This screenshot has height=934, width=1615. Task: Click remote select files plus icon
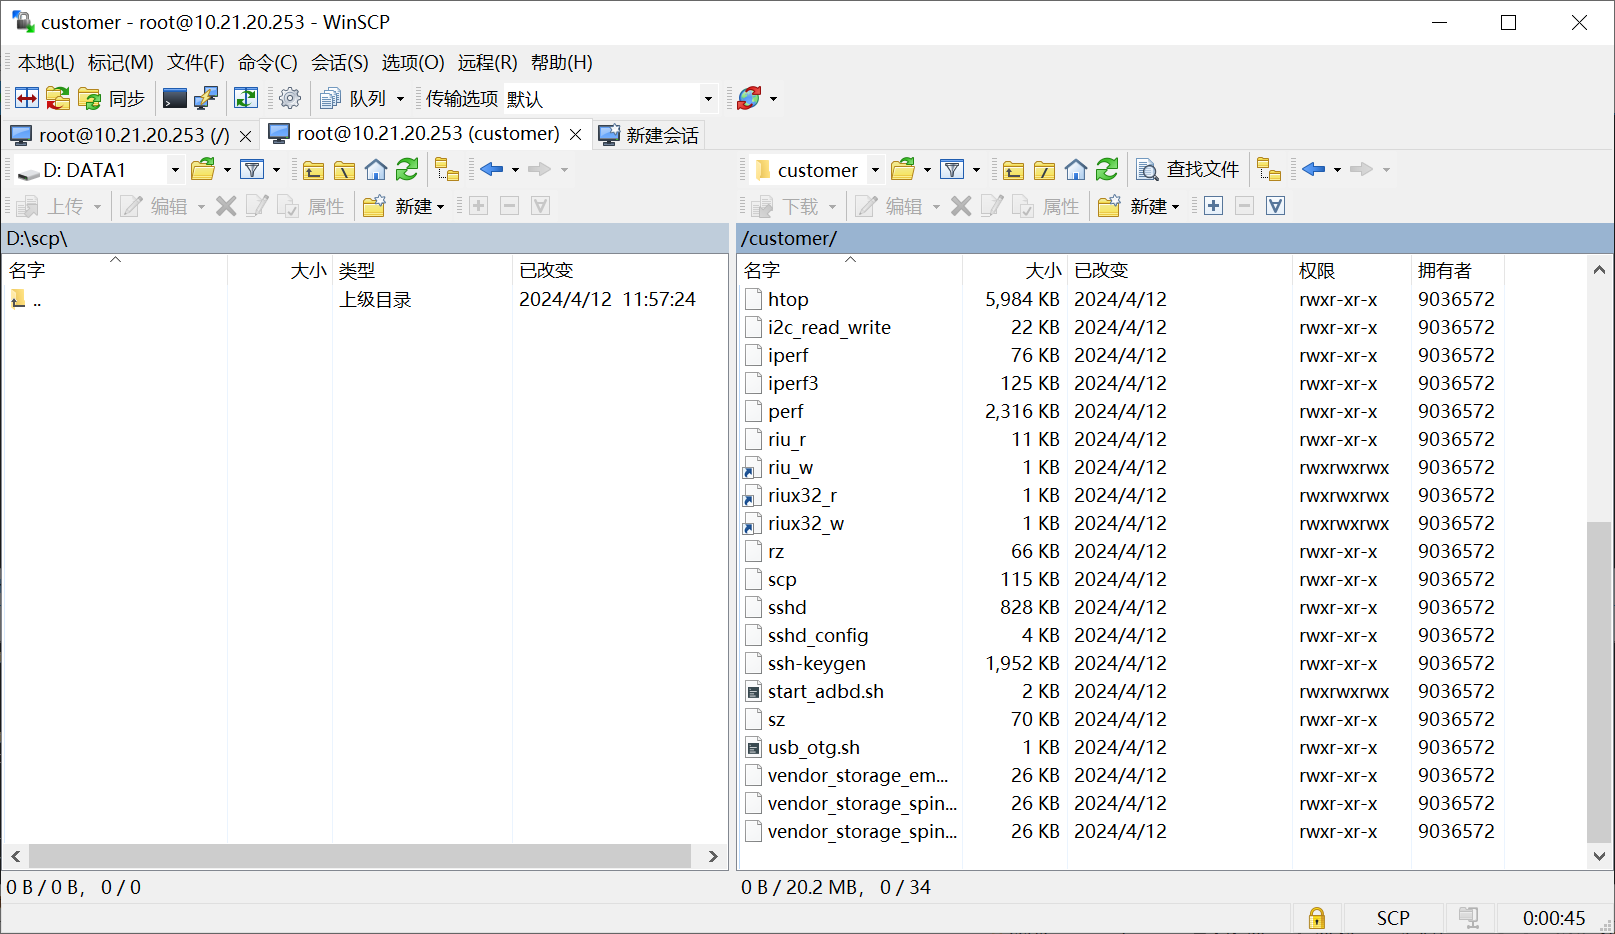pyautogui.click(x=1213, y=206)
